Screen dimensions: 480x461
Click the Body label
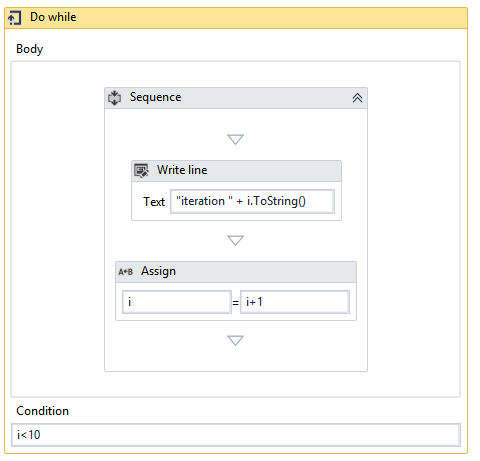coord(30,49)
